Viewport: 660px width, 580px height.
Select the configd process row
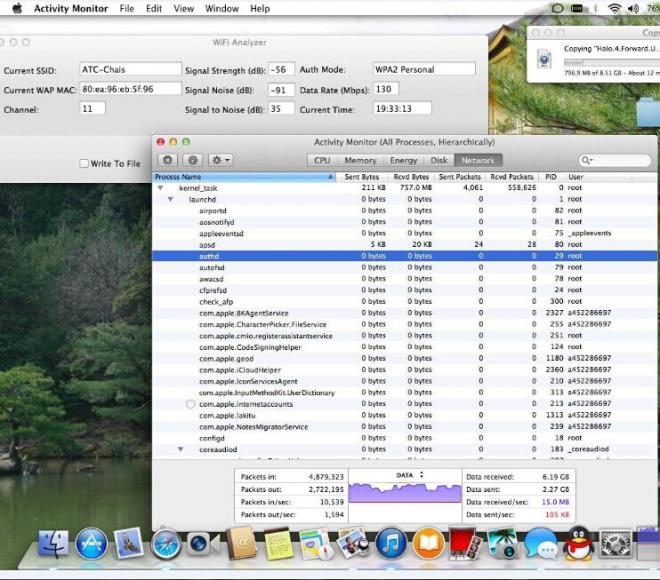click(404, 438)
